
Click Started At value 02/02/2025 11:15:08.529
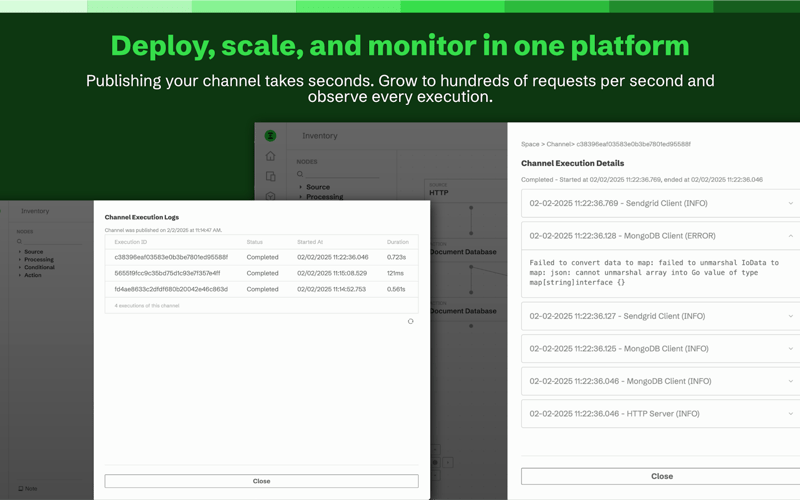[332, 273]
